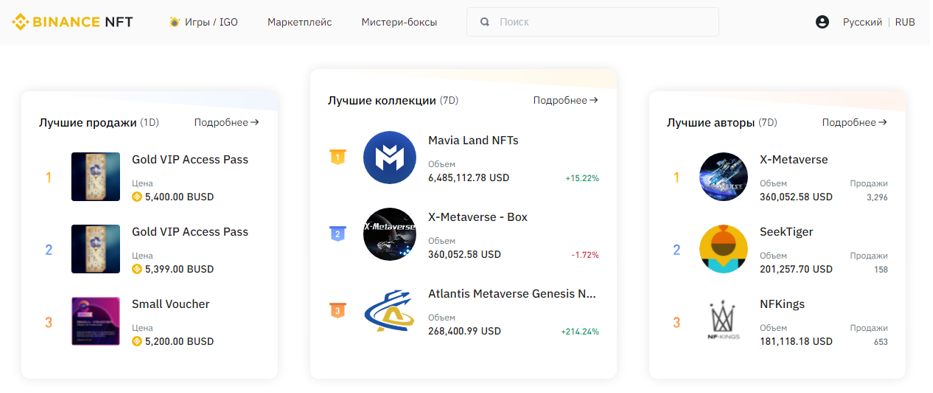Open Mavia Land NFTs collection logo
This screenshot has height=393, width=933.
click(389, 157)
